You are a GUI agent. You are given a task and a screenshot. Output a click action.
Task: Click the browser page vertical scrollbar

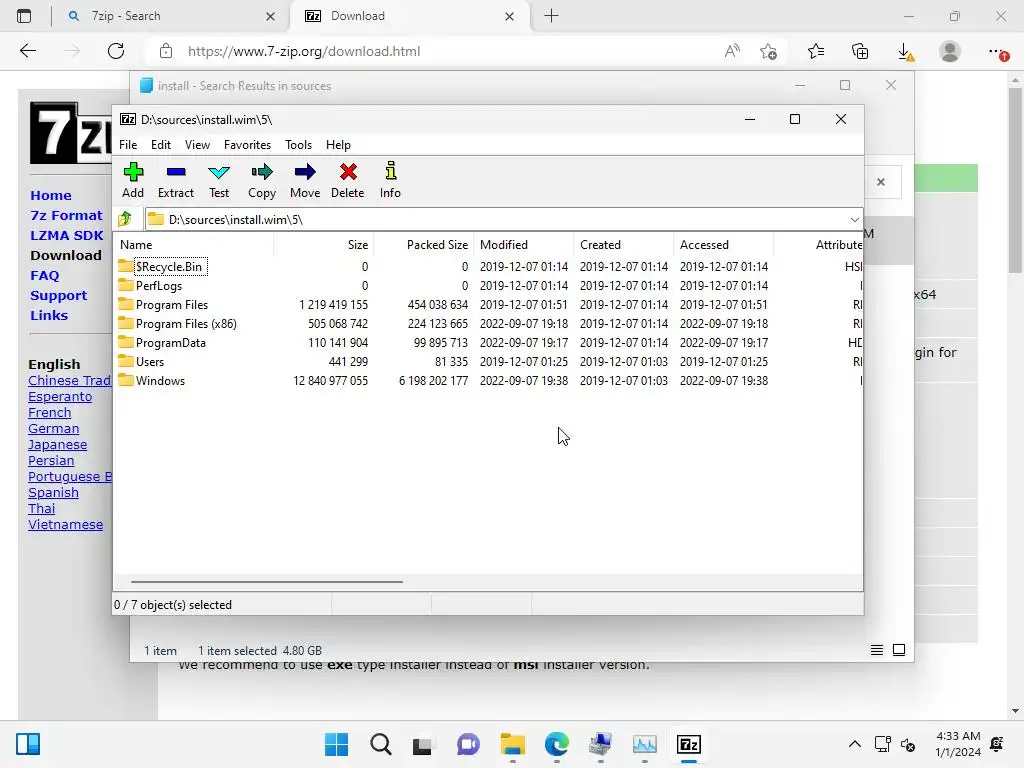(1015, 180)
